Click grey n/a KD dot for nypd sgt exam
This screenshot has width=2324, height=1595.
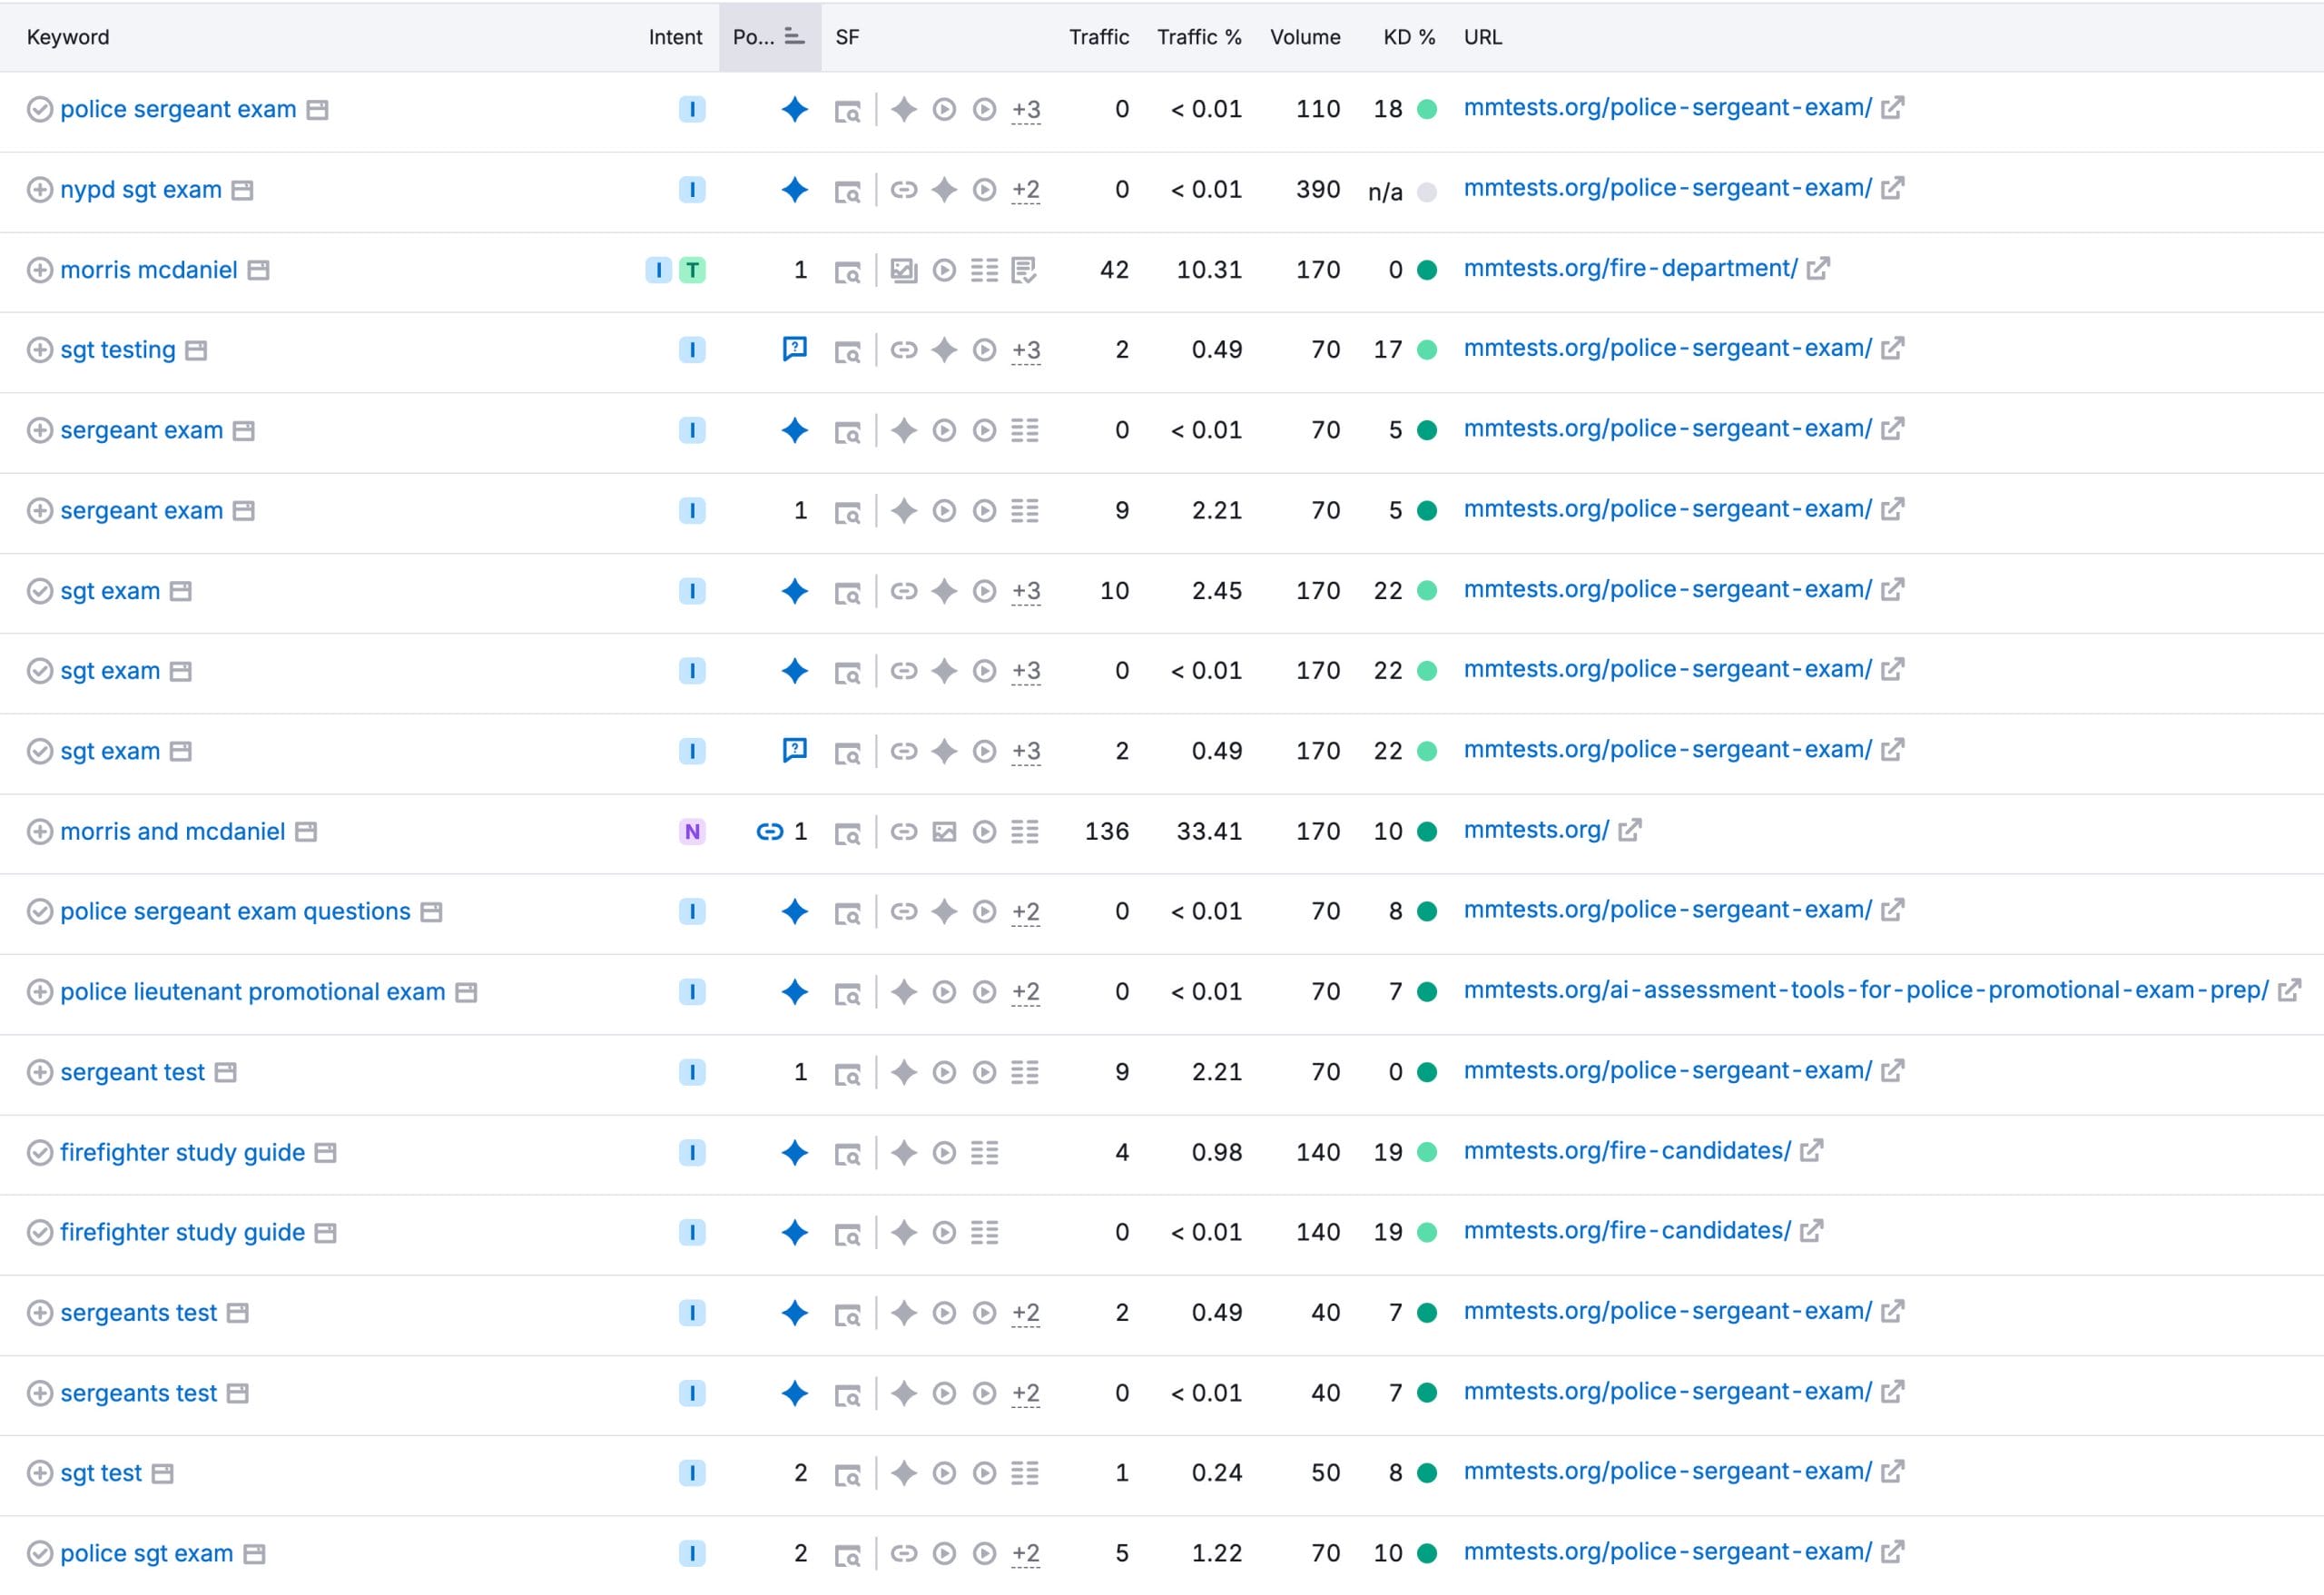pos(1427,192)
